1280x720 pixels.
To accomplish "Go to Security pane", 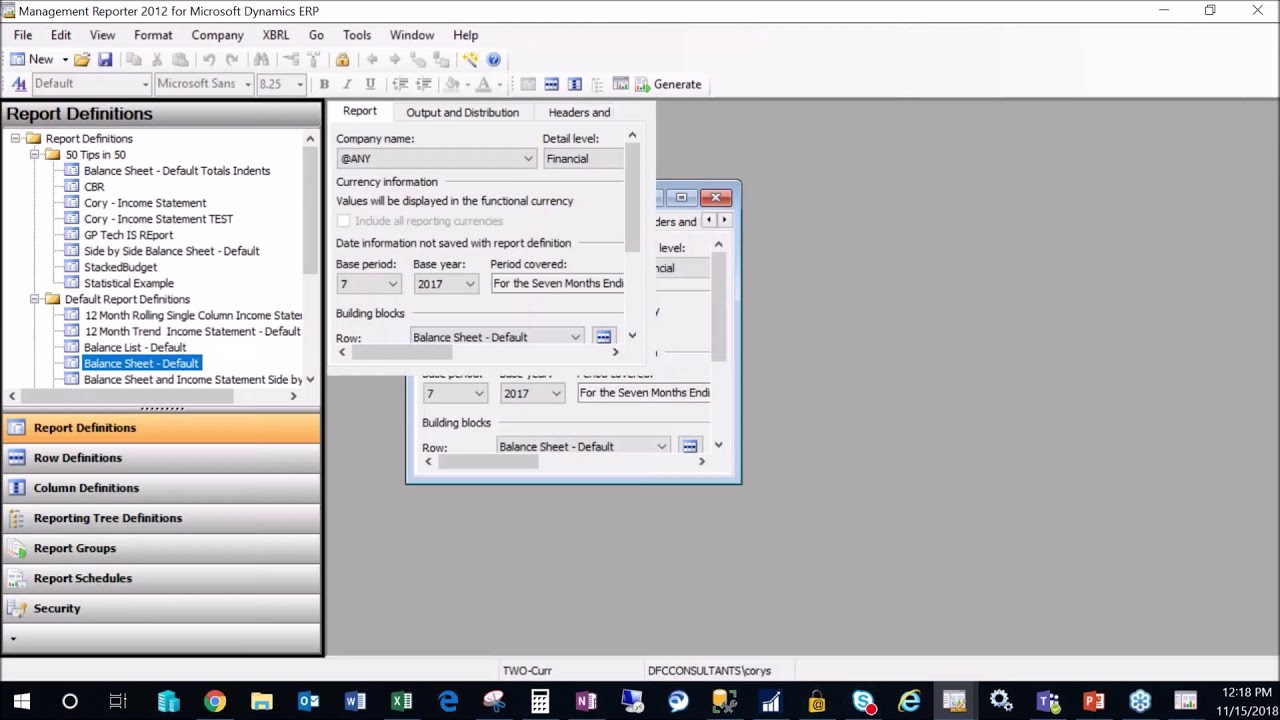I will (x=162, y=608).
